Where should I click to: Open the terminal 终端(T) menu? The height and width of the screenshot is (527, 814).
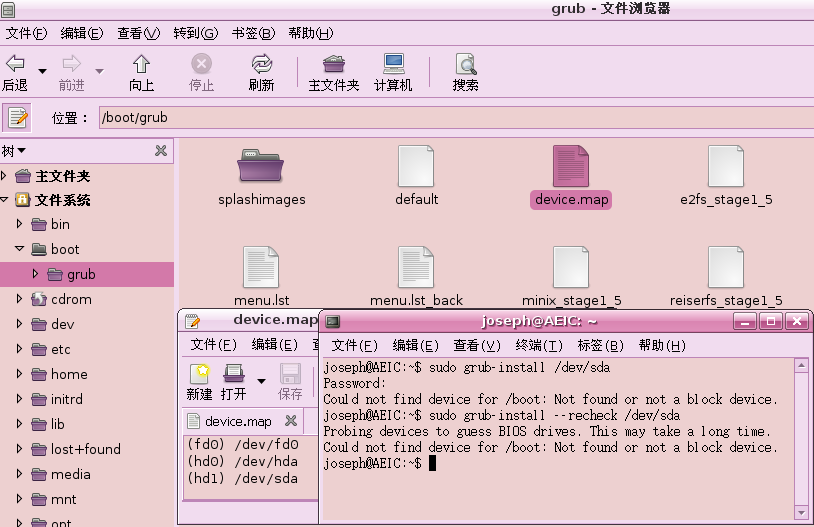pos(539,345)
